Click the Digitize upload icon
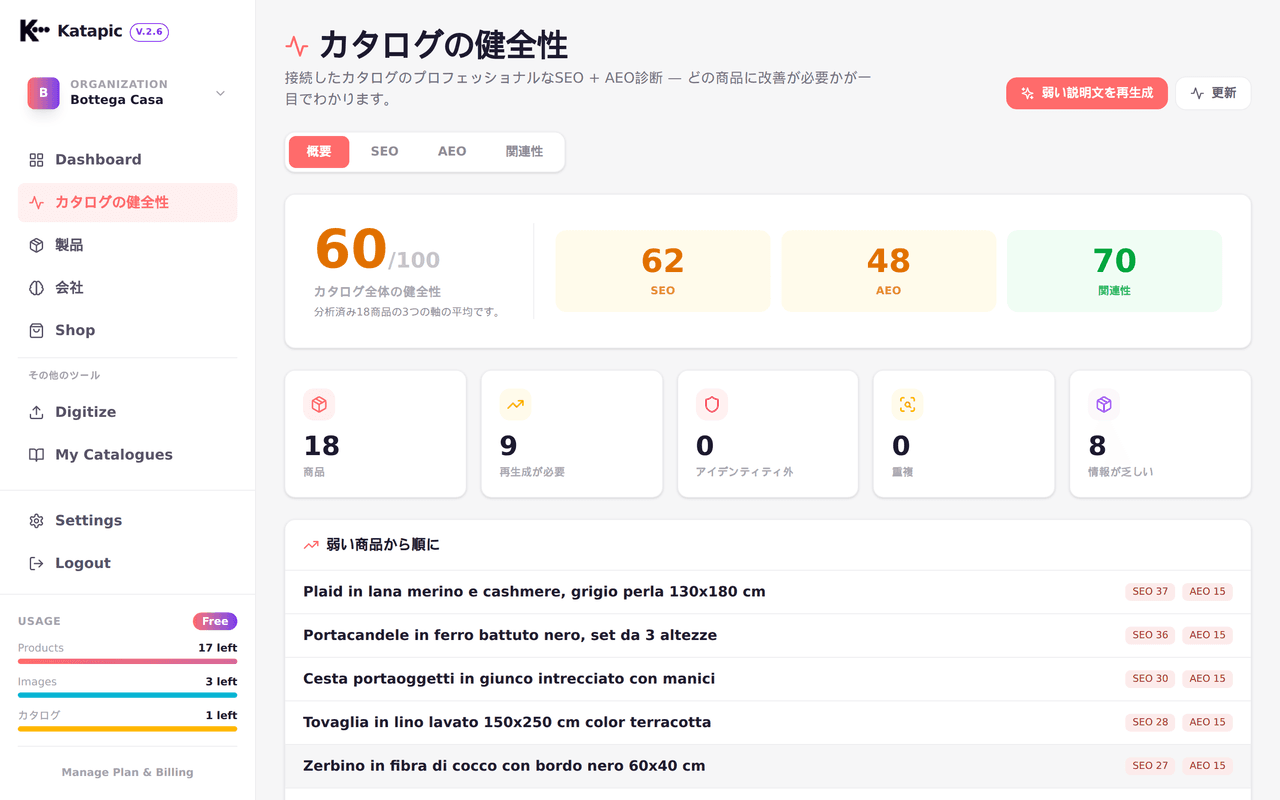This screenshot has width=1280, height=800. [36, 412]
